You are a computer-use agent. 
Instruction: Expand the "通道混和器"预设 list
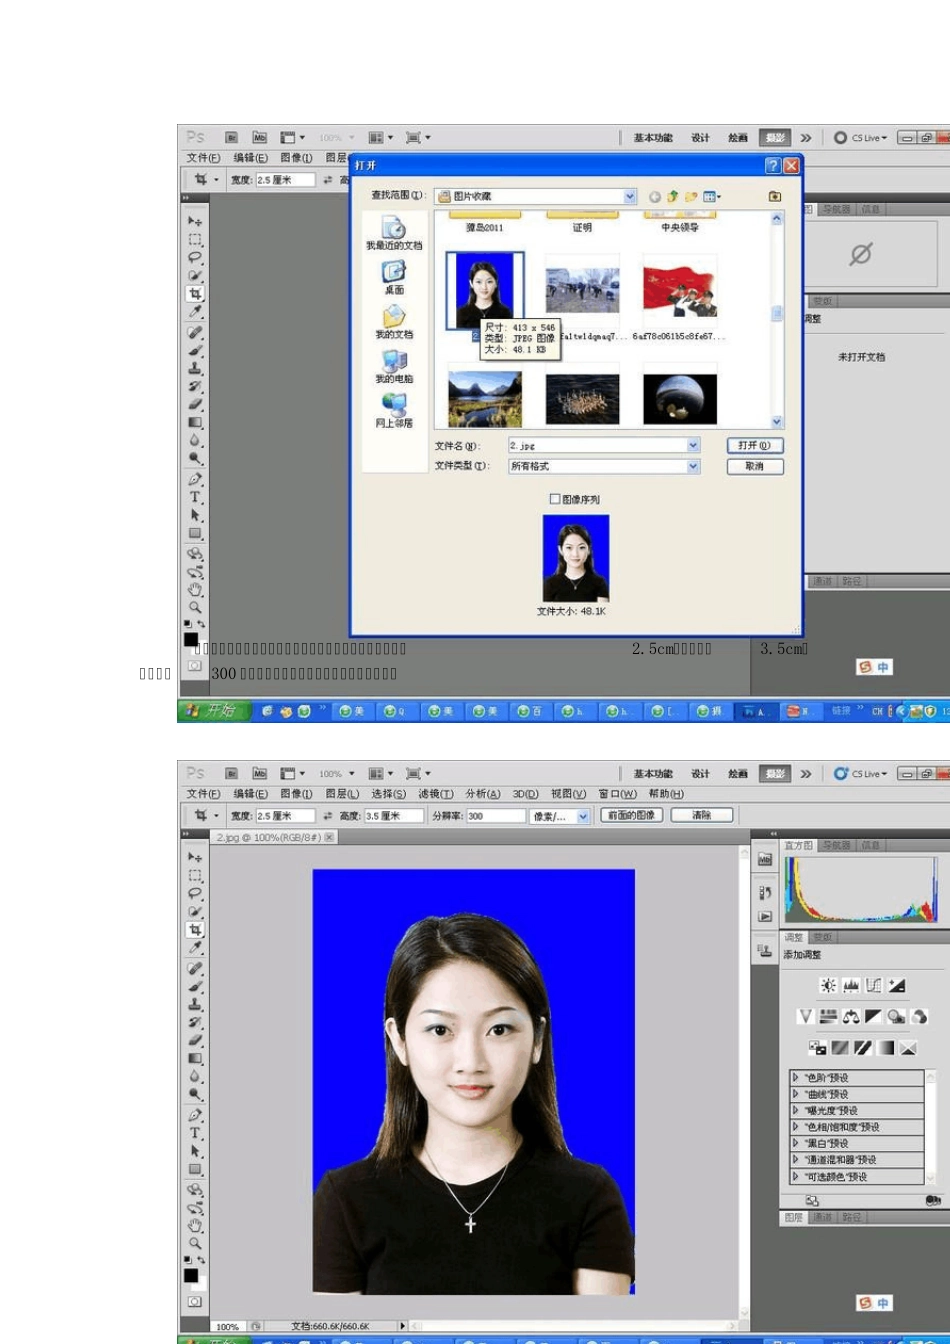[796, 1160]
